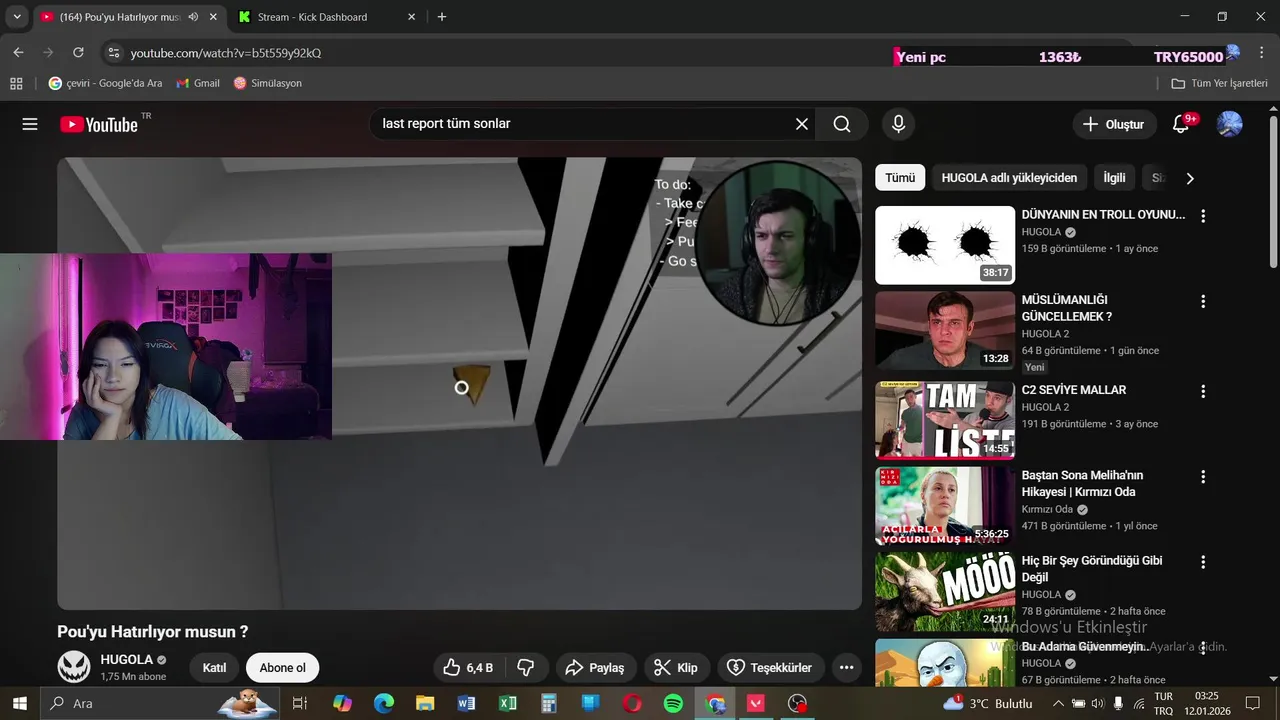The image size is (1280, 720).
Task: Run search with the magnifier button
Action: point(842,124)
